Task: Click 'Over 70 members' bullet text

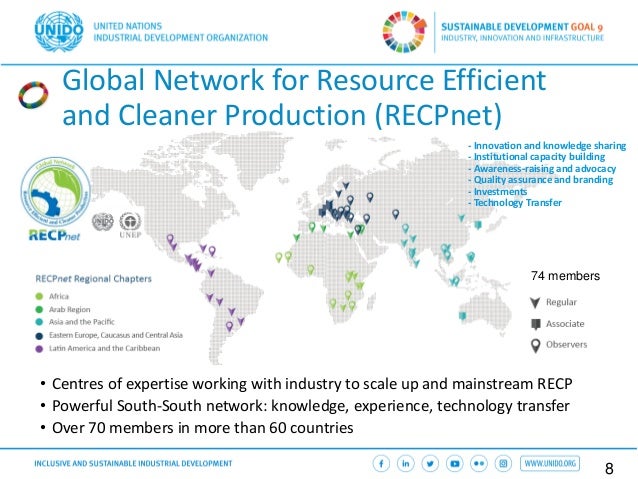Action: pos(203,428)
